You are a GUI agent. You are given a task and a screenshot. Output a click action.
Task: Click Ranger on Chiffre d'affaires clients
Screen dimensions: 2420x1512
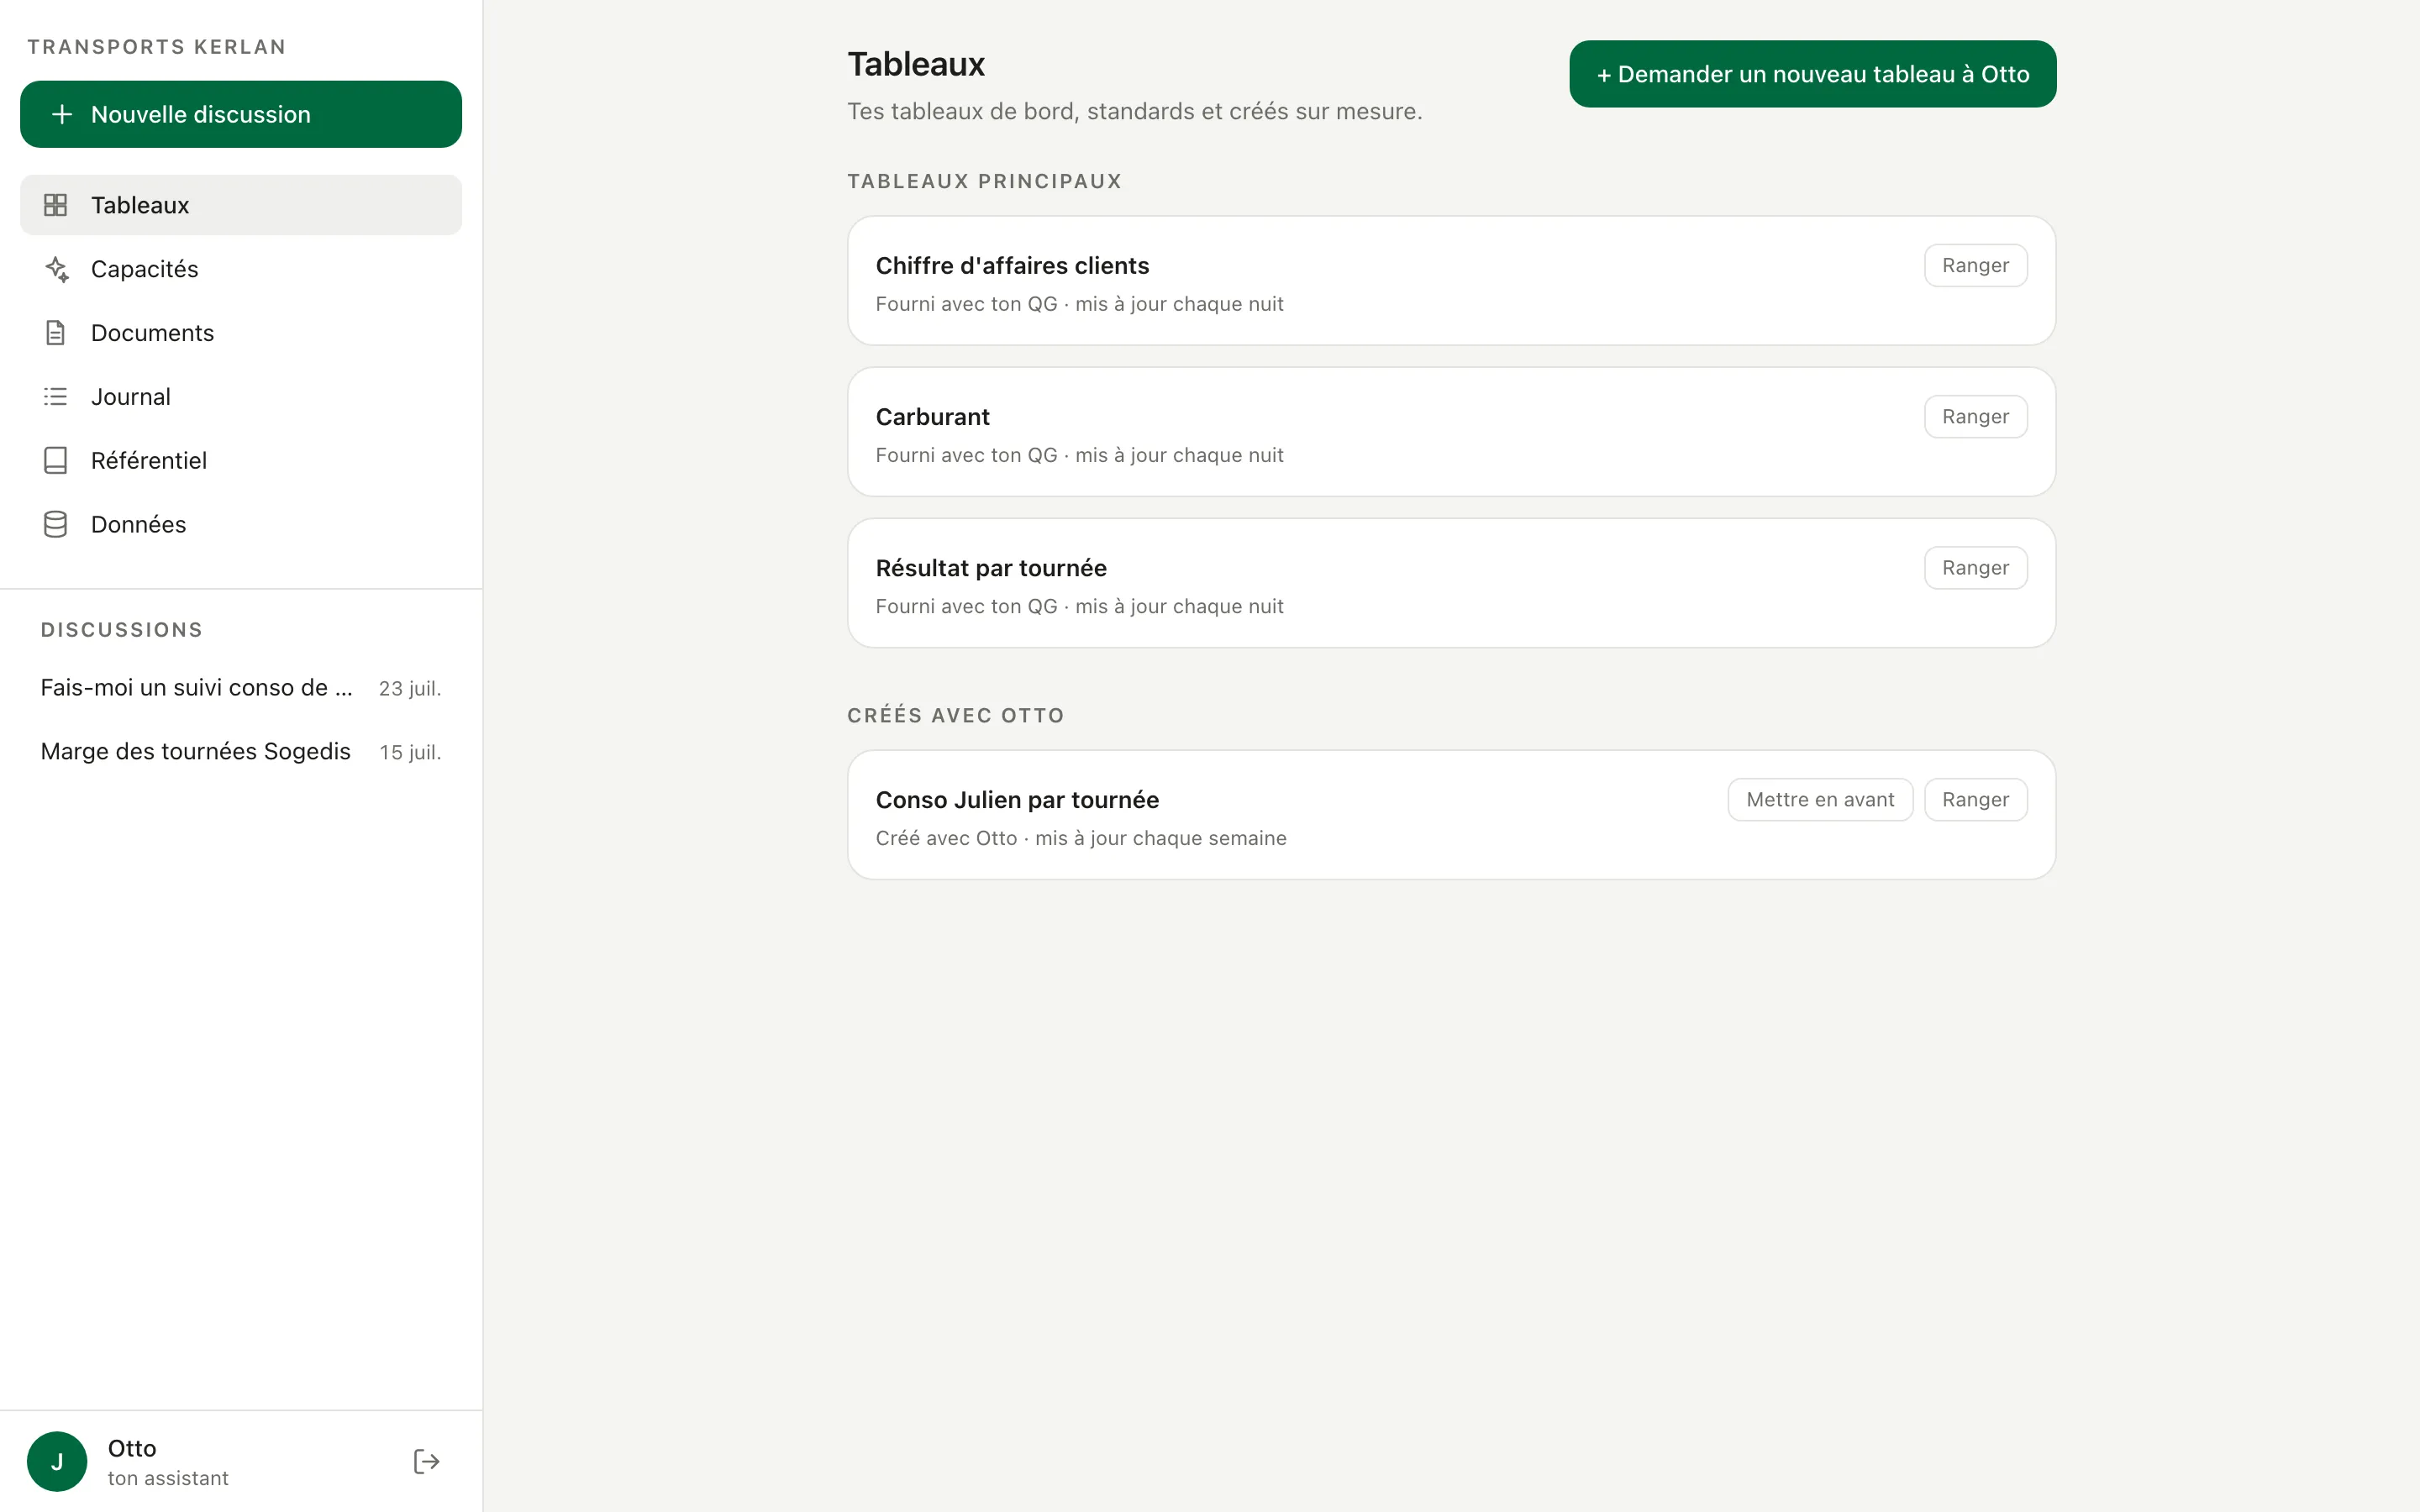pos(1975,266)
